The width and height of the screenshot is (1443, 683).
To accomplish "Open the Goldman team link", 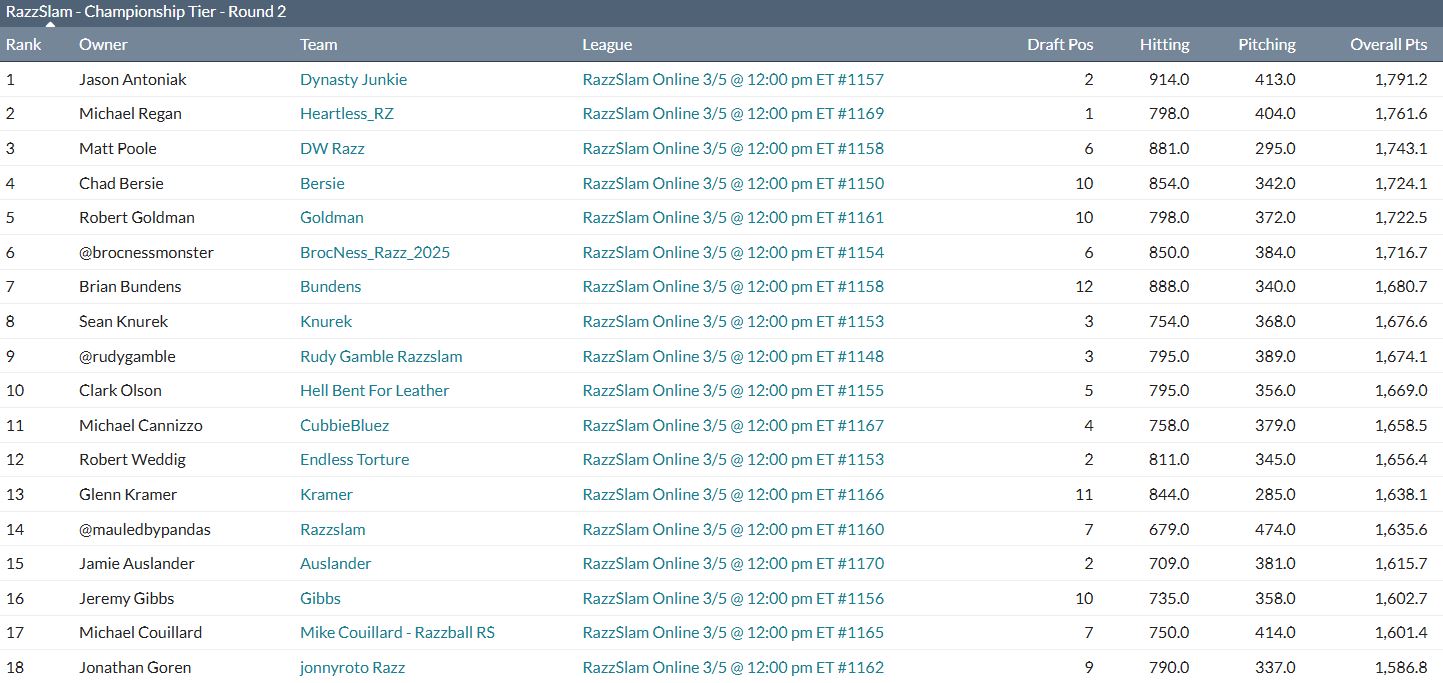I will [332, 217].
